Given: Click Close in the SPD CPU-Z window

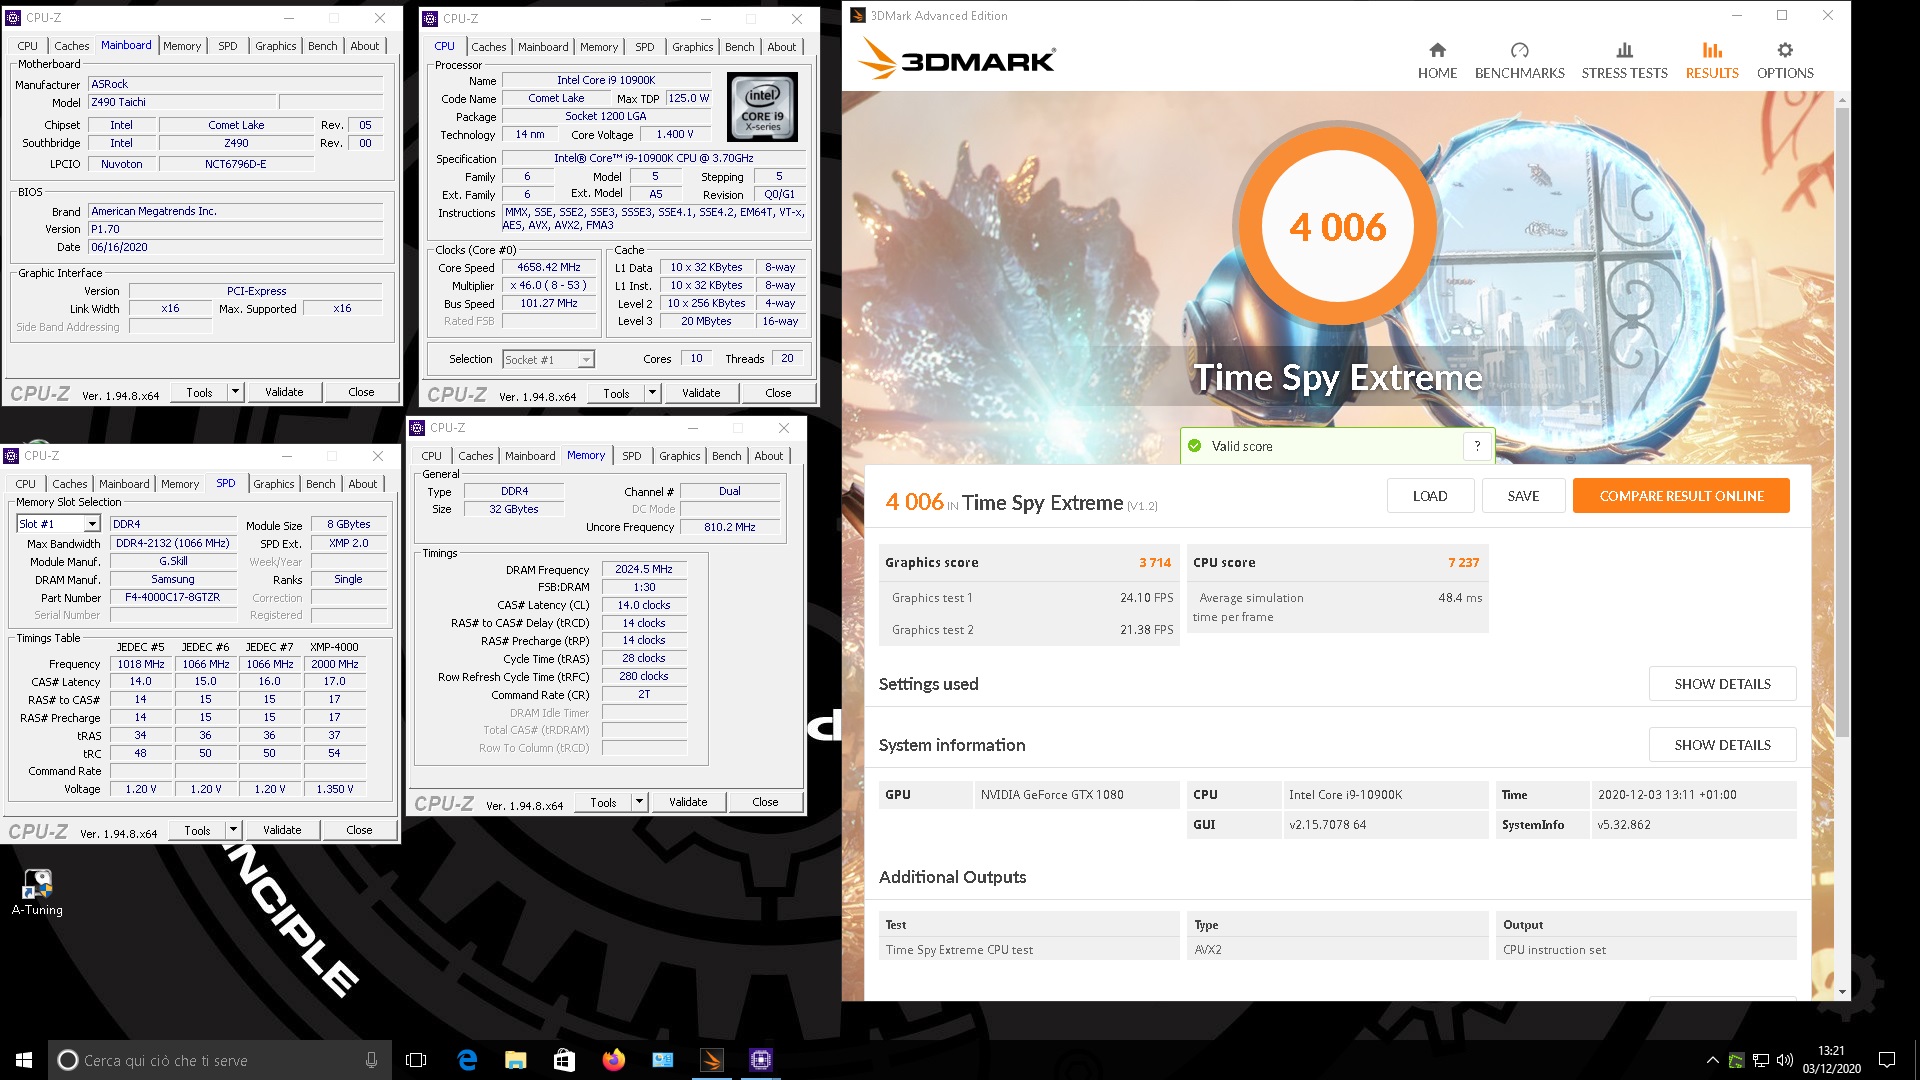Looking at the screenshot, I should [359, 830].
